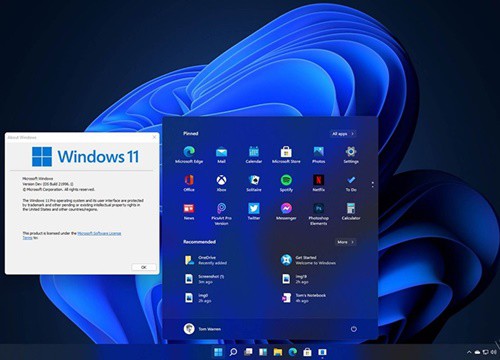The height and width of the screenshot is (360, 500).
Task: Open the Photos app
Action: click(318, 155)
